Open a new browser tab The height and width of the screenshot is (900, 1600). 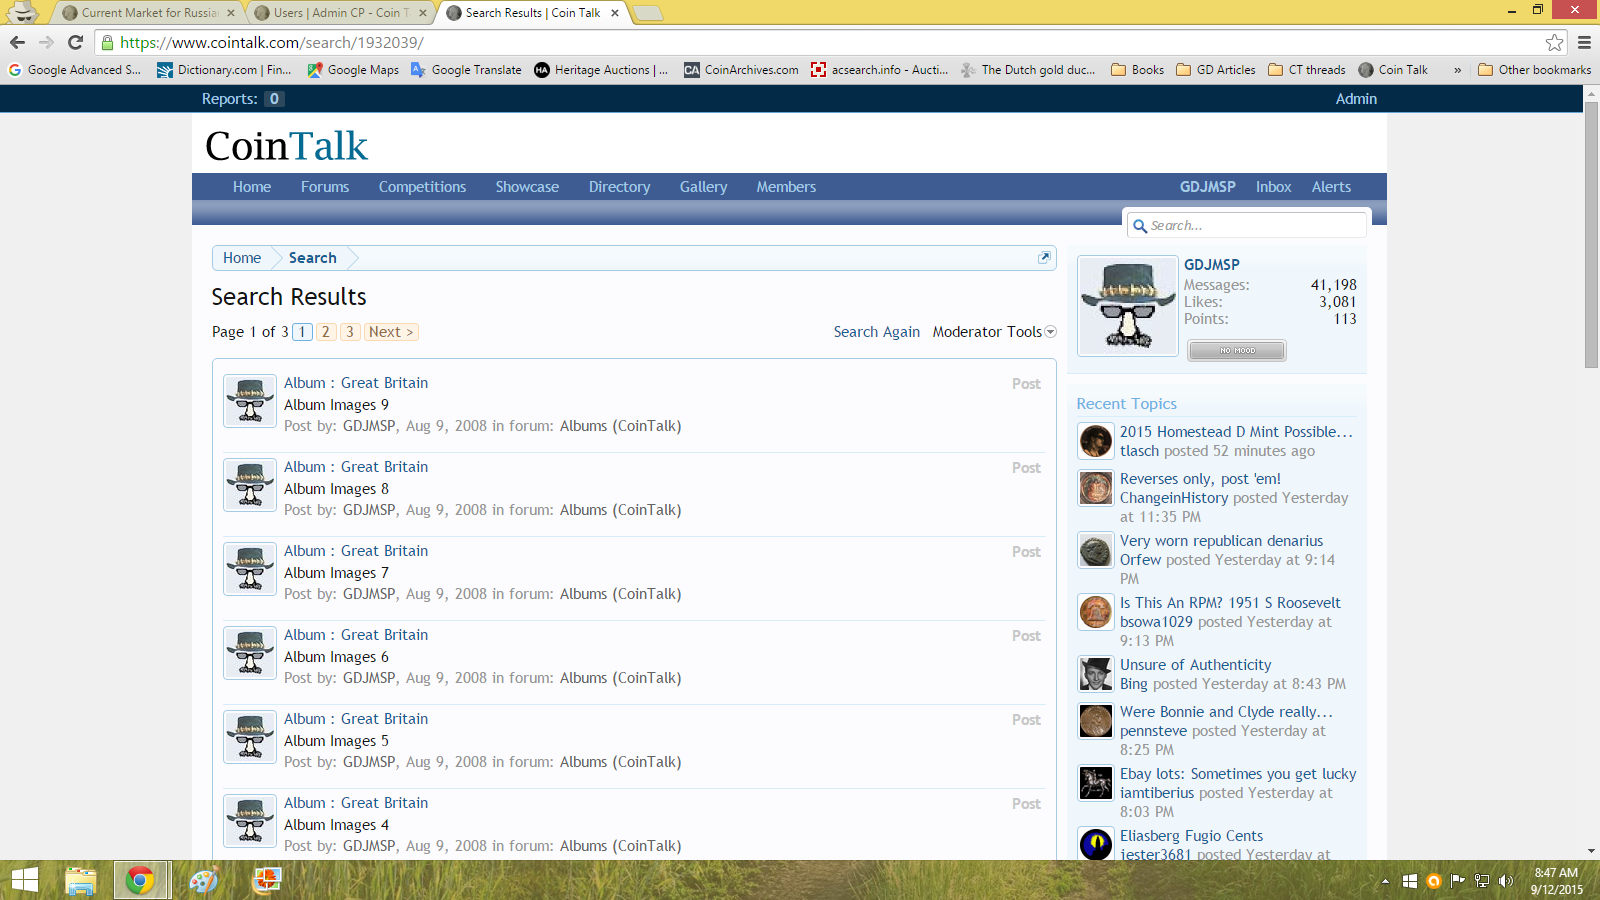(x=648, y=13)
